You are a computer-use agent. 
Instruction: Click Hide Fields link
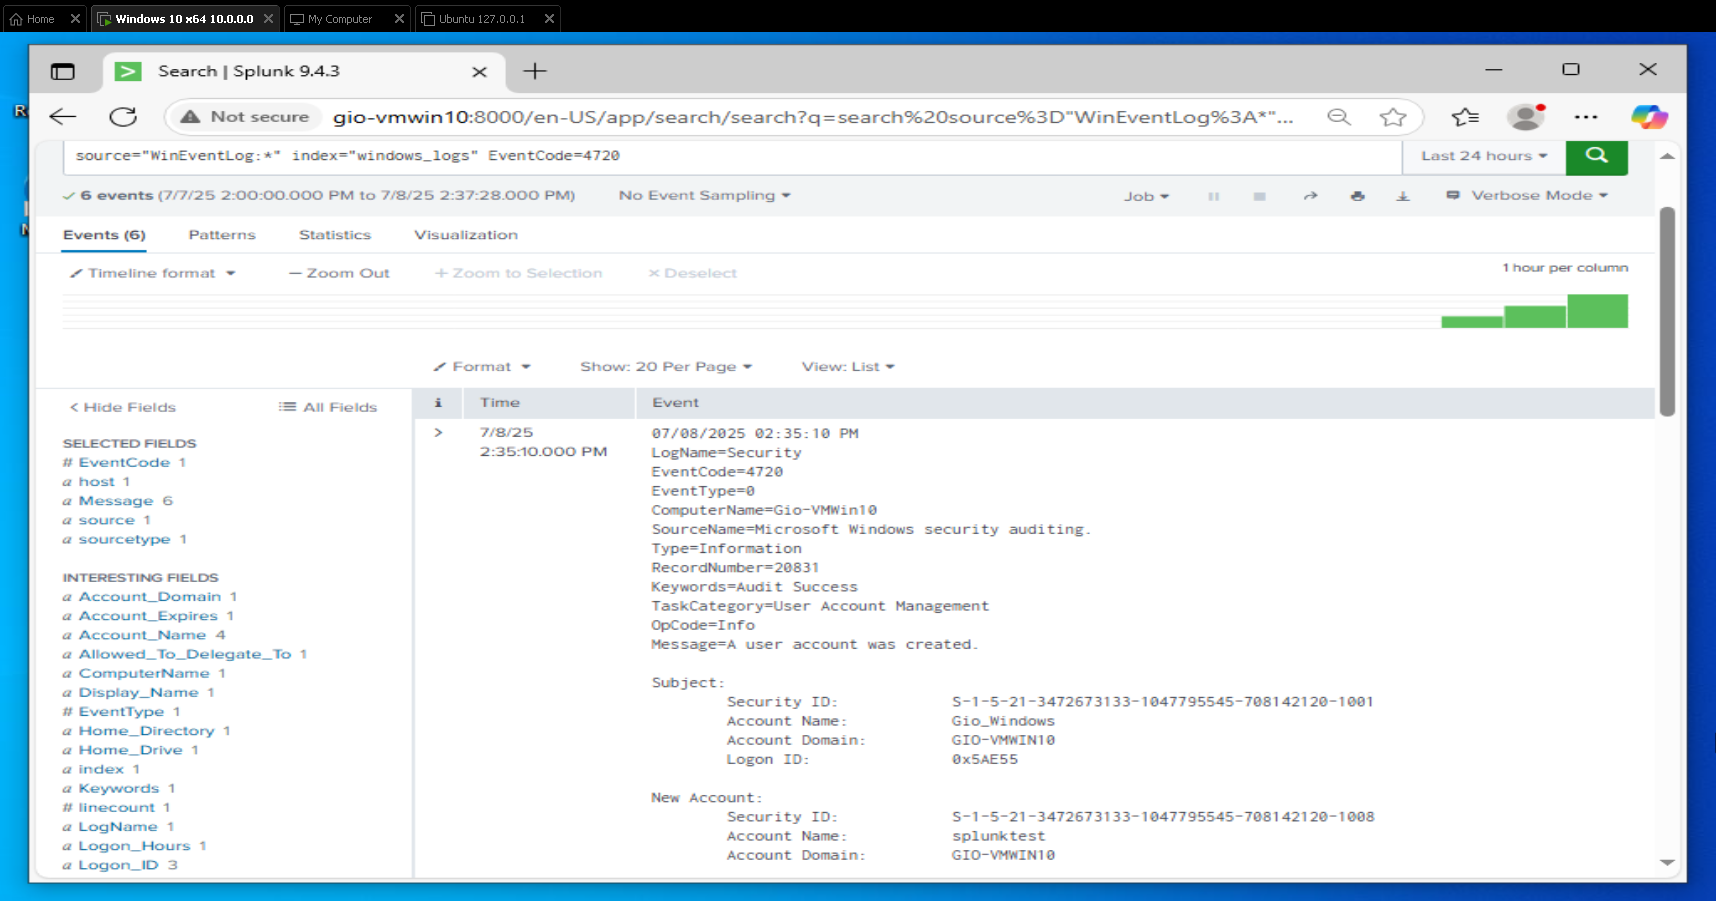pyautogui.click(x=123, y=407)
